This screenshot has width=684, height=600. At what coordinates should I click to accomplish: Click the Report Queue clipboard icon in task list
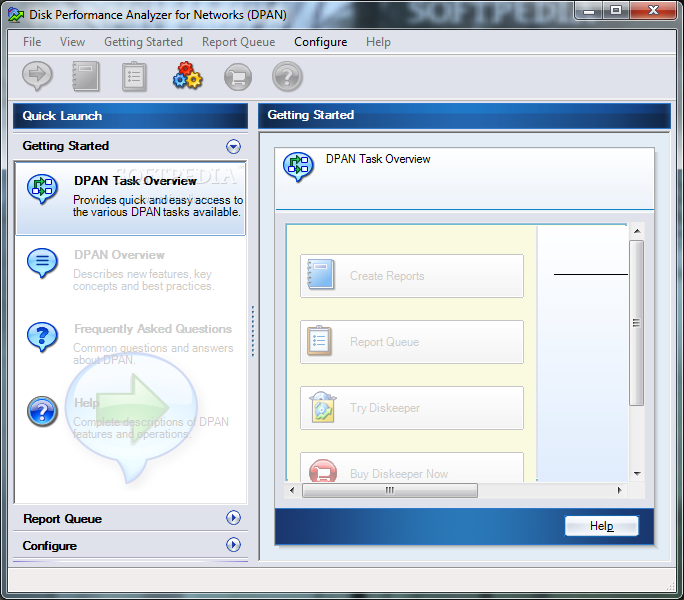pos(319,340)
